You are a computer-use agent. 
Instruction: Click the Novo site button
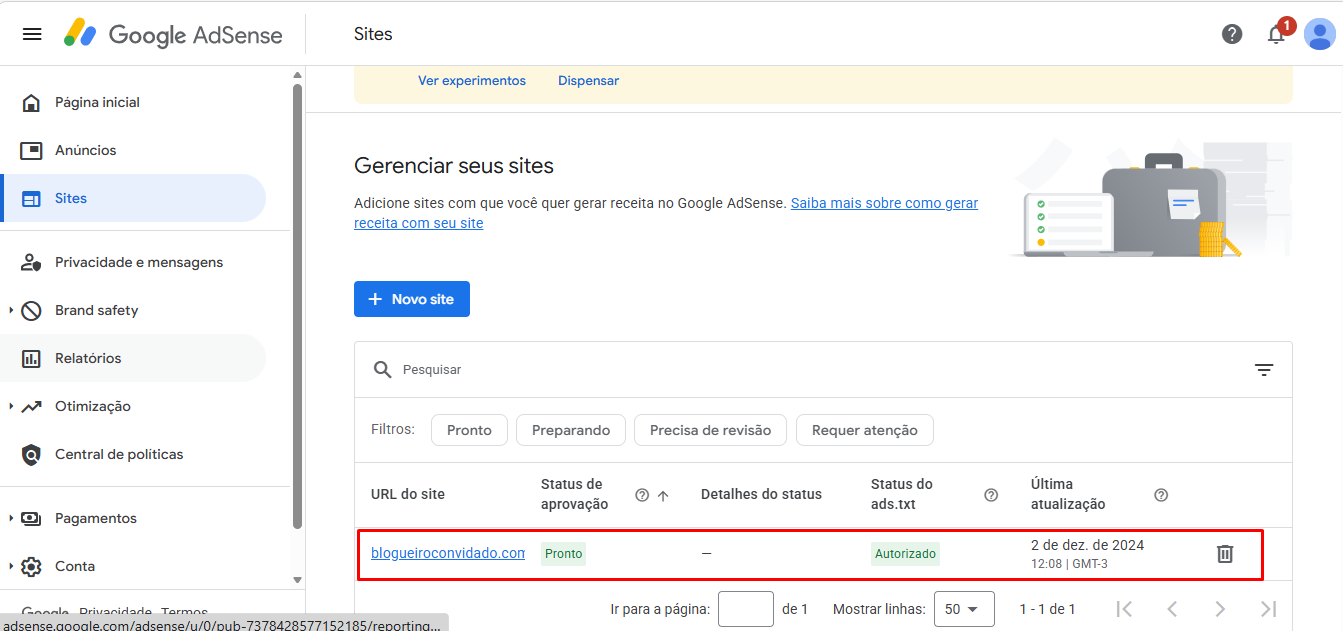coord(412,299)
